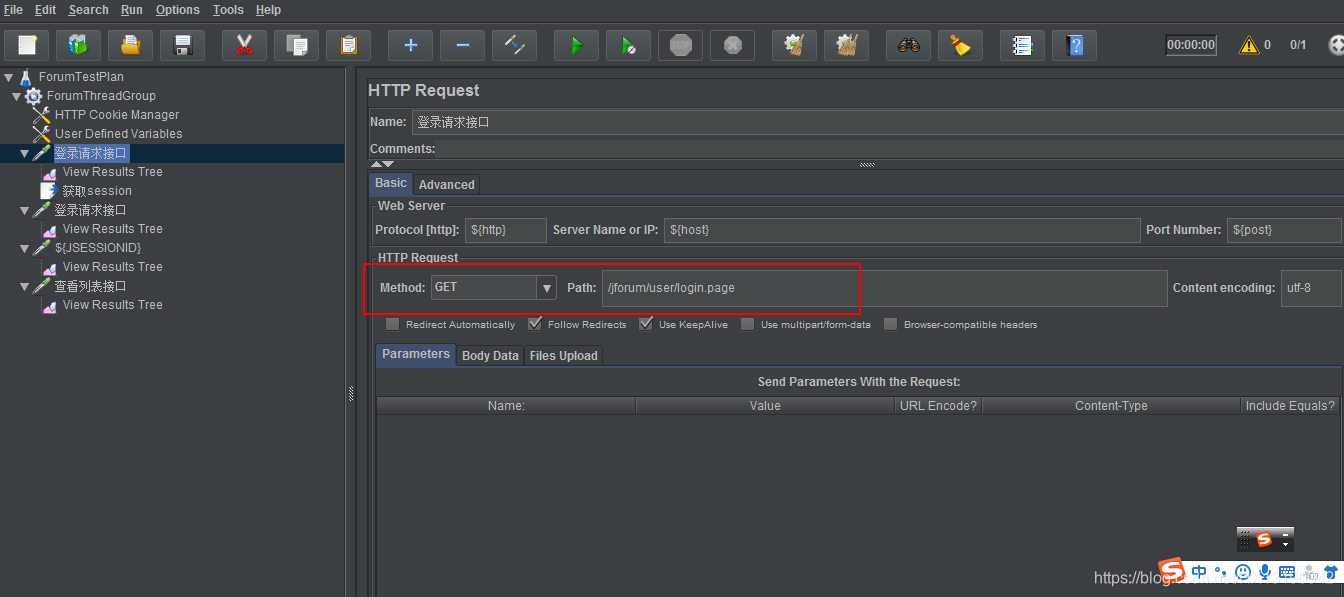The height and width of the screenshot is (597, 1344).
Task: Select 获取session in the tree
Action: click(97, 191)
